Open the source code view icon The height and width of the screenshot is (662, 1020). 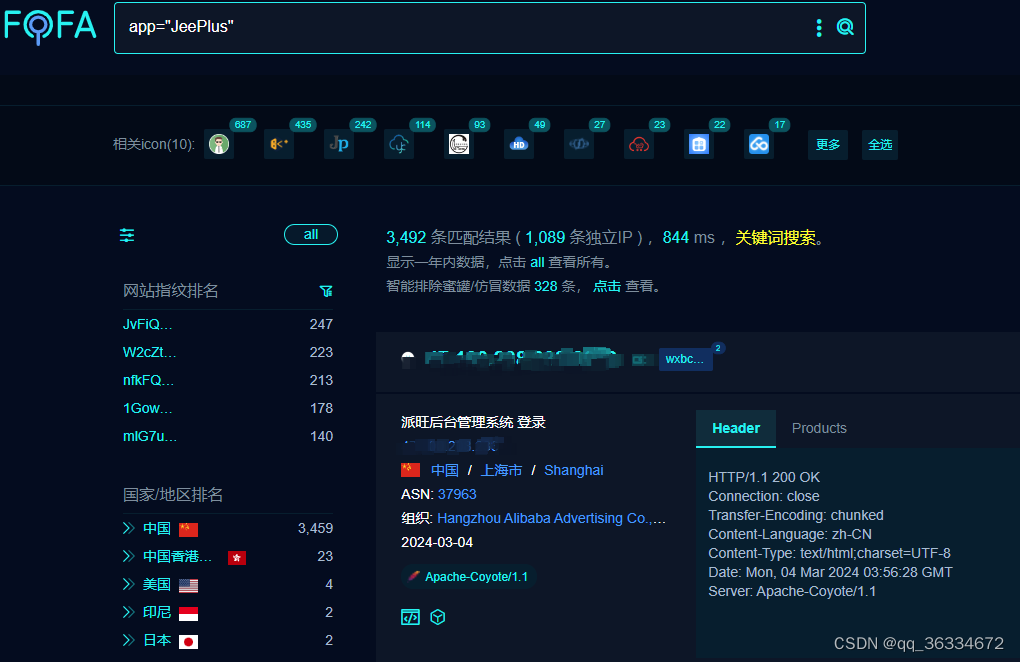coord(410,617)
